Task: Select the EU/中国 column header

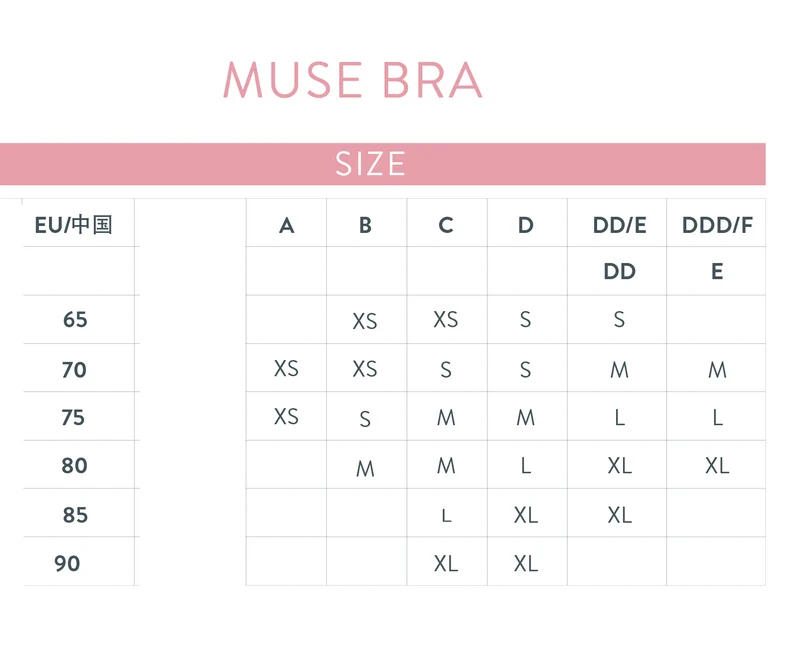Action: pos(73,225)
